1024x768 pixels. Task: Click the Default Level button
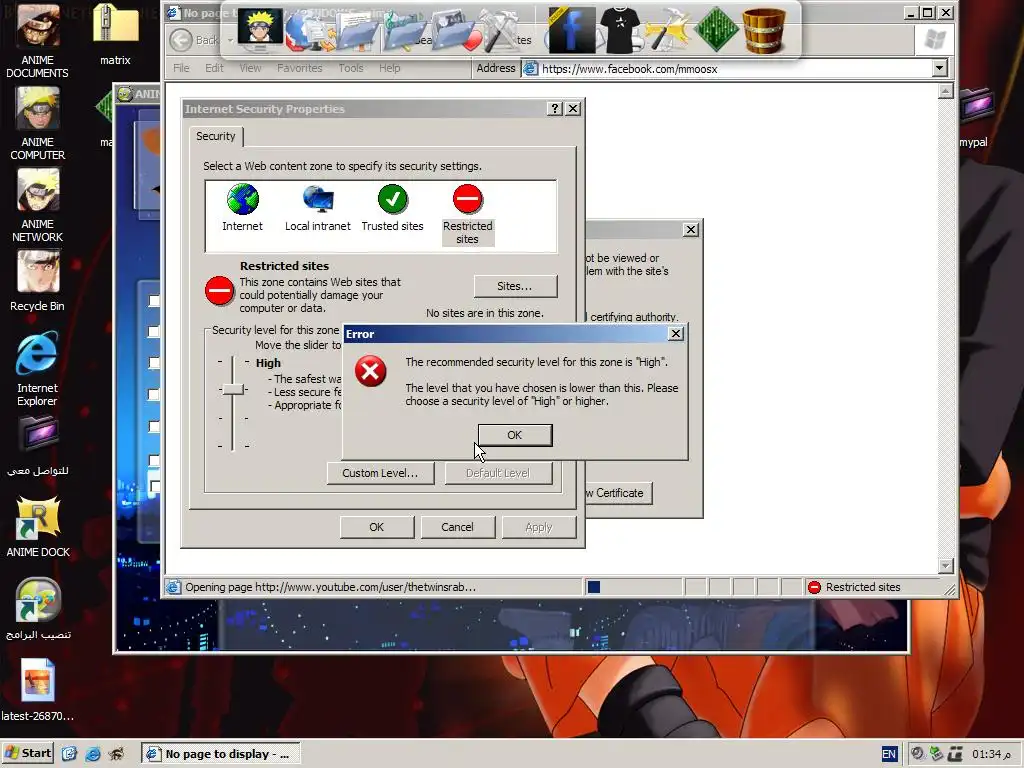coord(498,473)
